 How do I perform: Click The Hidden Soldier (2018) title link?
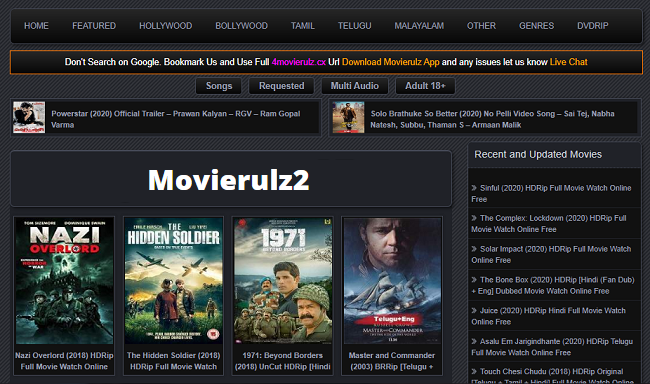click(173, 361)
